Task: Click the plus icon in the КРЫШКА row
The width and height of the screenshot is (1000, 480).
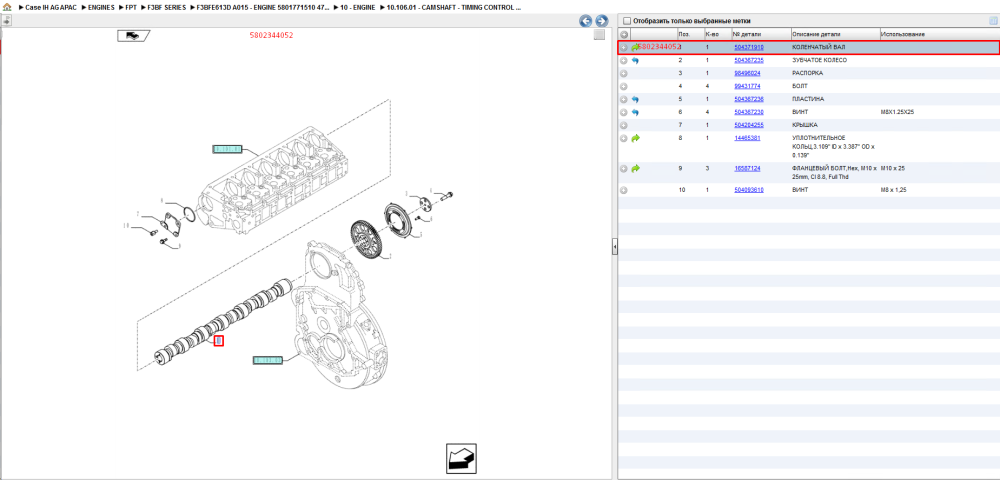Action: pyautogui.click(x=624, y=125)
